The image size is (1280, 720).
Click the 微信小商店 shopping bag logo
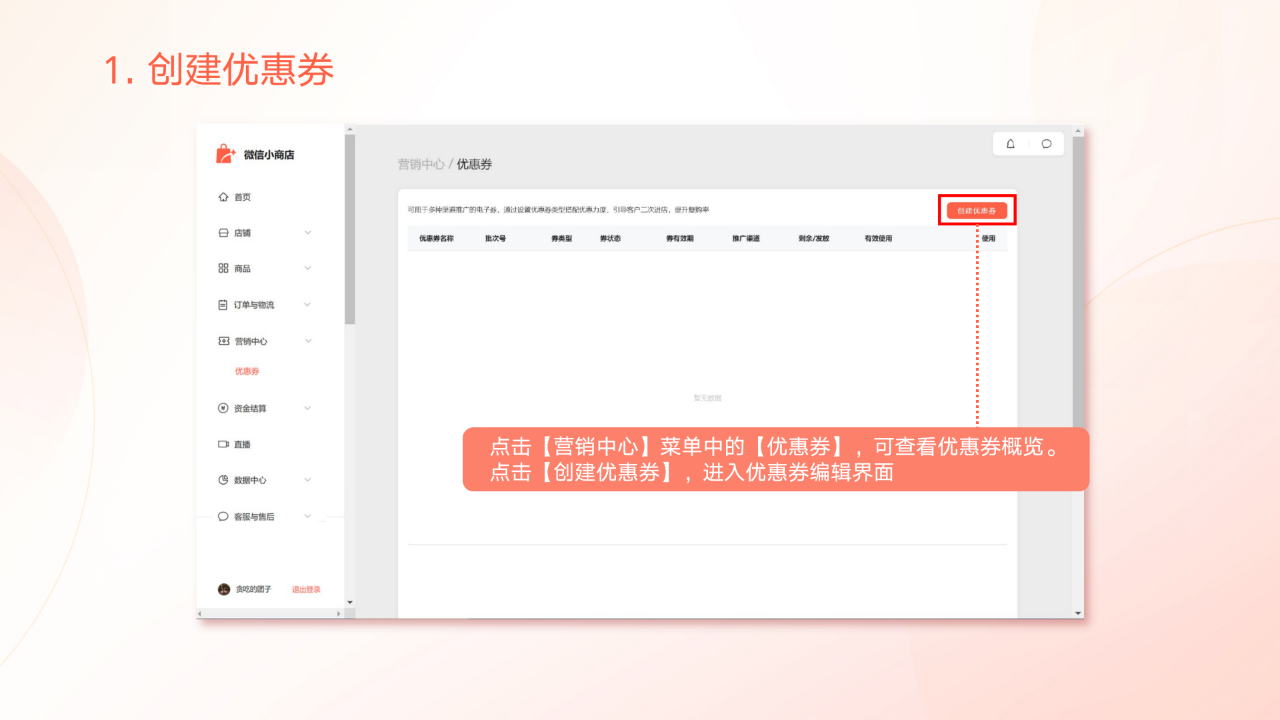tap(225, 154)
